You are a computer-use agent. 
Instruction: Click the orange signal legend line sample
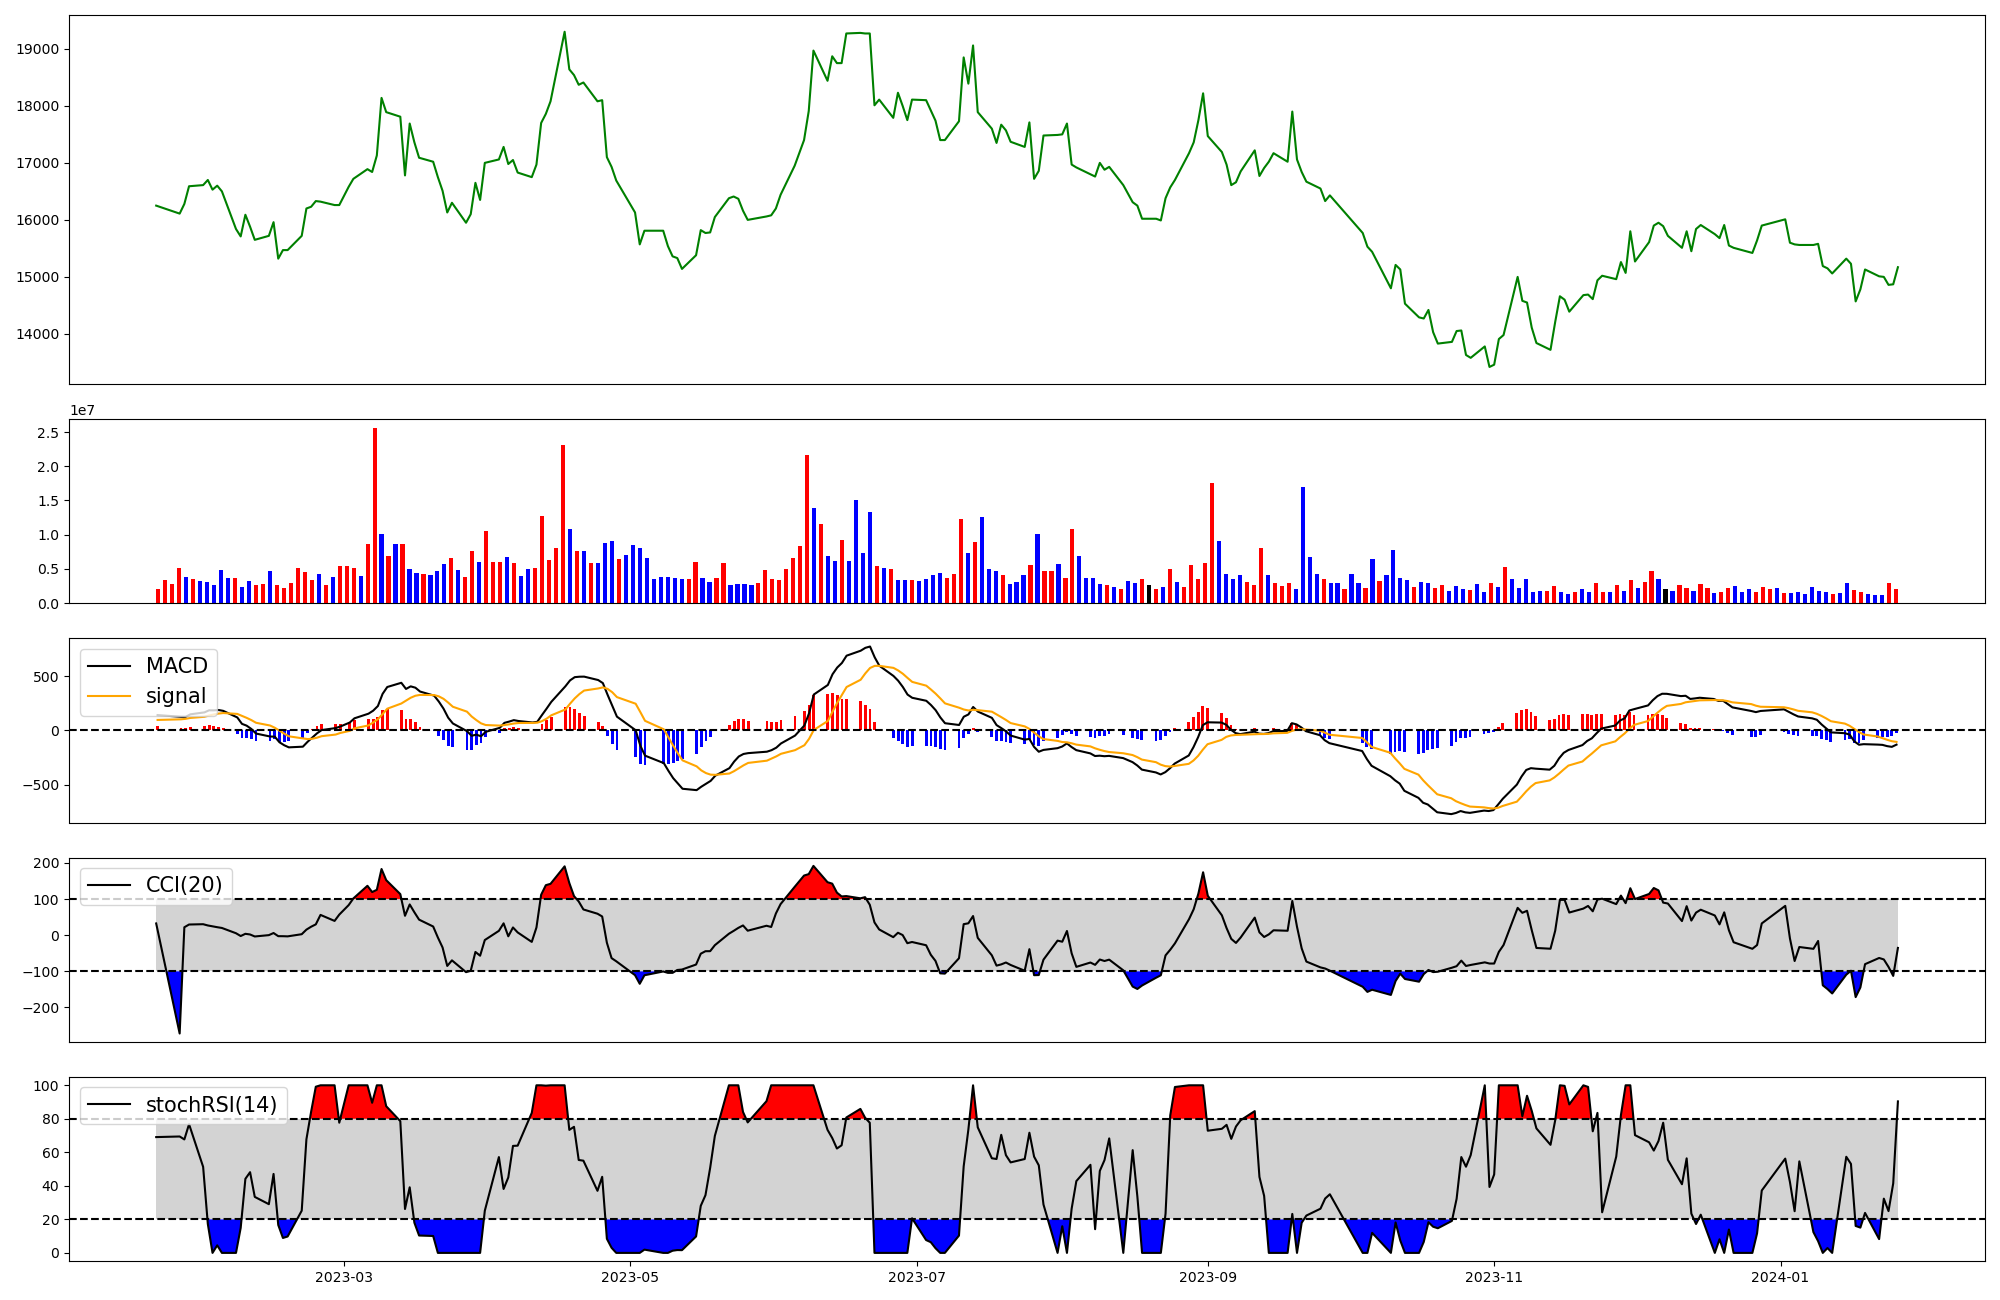[x=109, y=696]
